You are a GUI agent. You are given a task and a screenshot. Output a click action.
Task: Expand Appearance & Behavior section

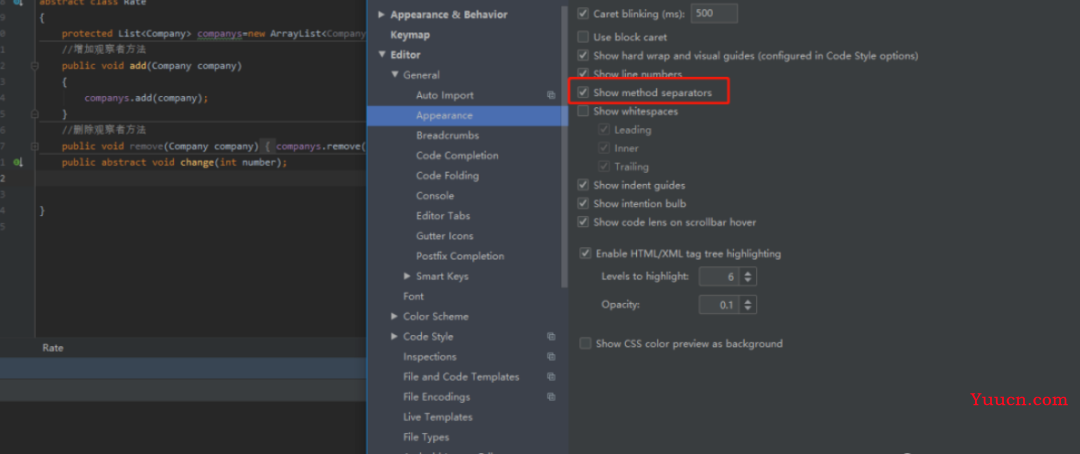[382, 14]
